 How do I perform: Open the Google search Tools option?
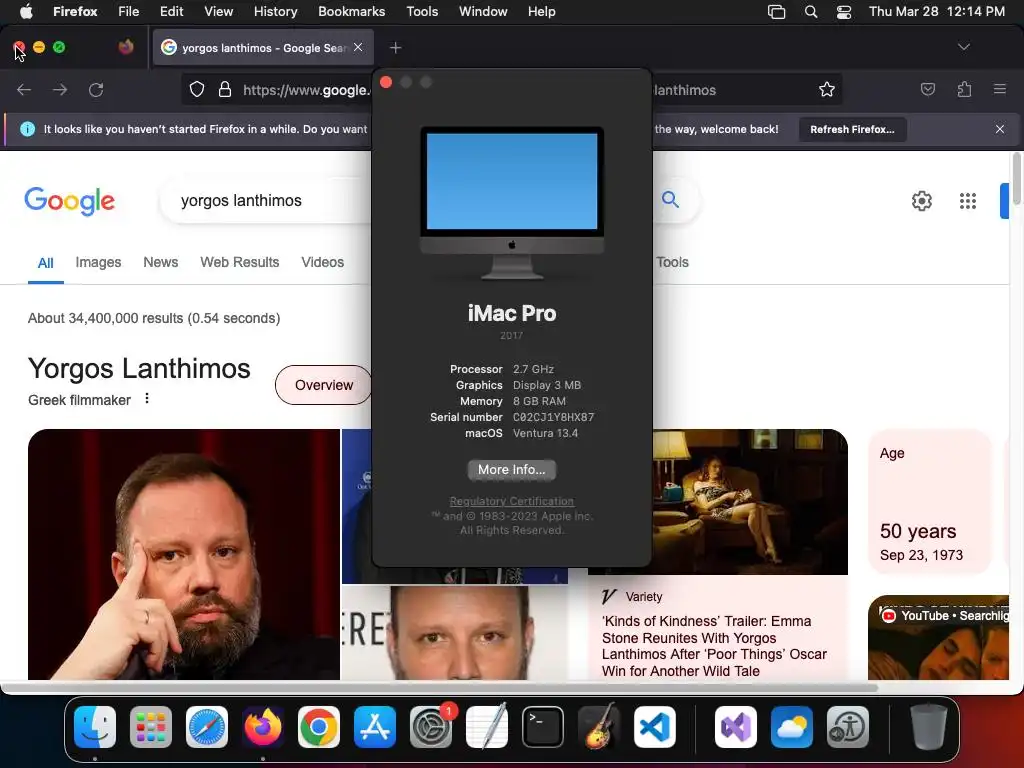click(672, 262)
